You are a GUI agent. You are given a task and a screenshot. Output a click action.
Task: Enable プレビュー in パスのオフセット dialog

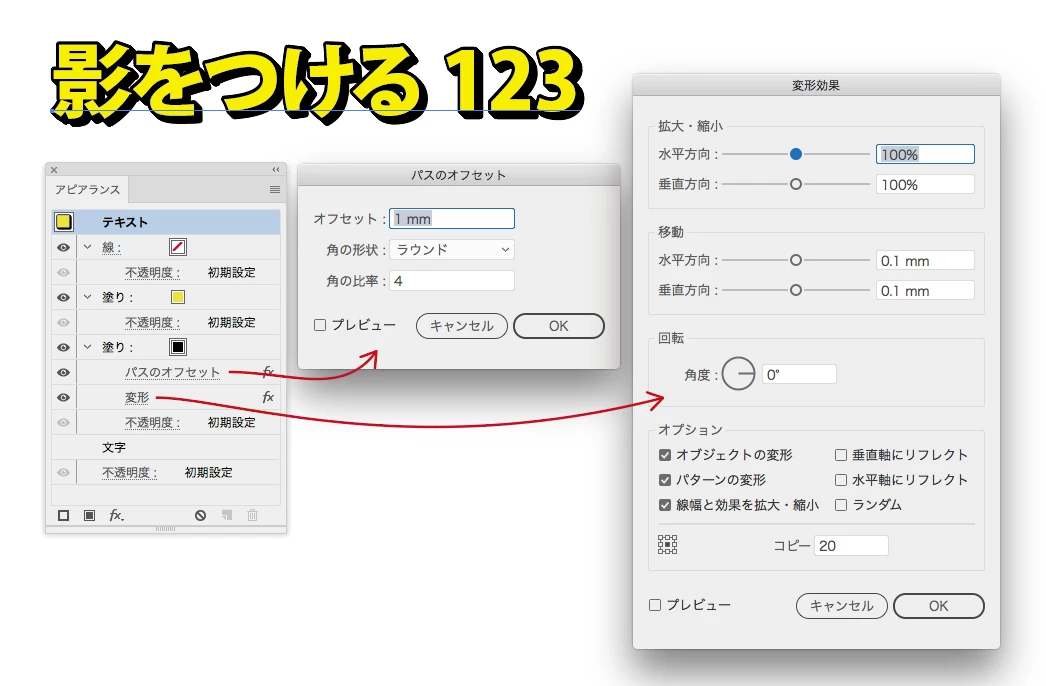[x=320, y=325]
